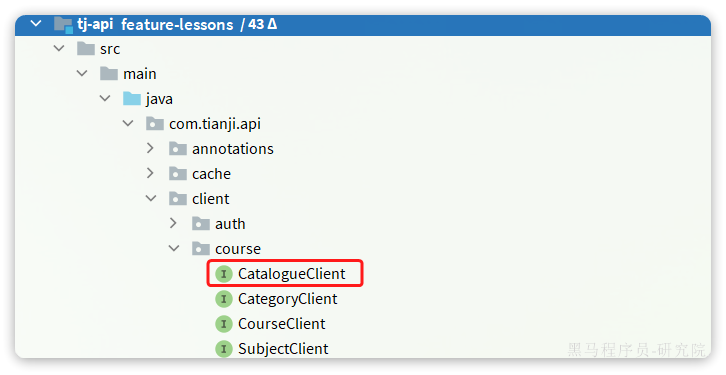Expand the cache package
The height and width of the screenshot is (375, 726).
[x=150, y=173]
